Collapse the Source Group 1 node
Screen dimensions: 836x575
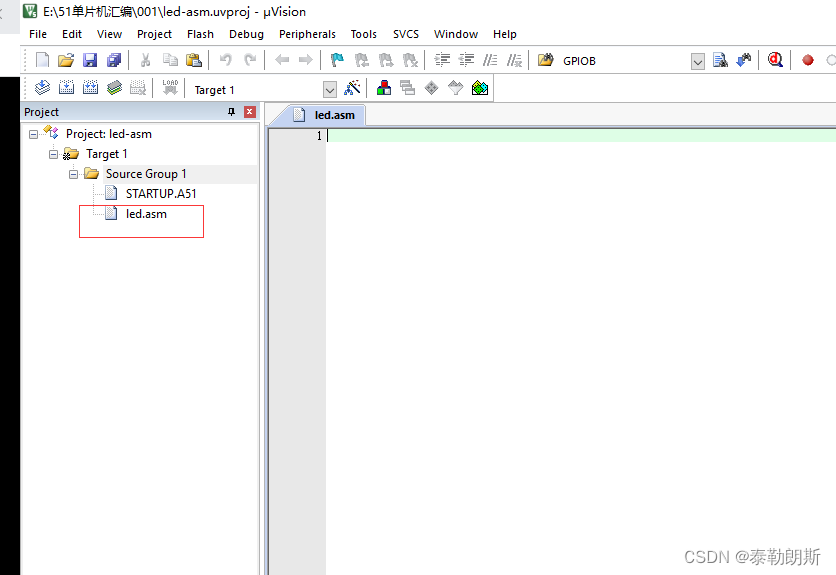74,174
